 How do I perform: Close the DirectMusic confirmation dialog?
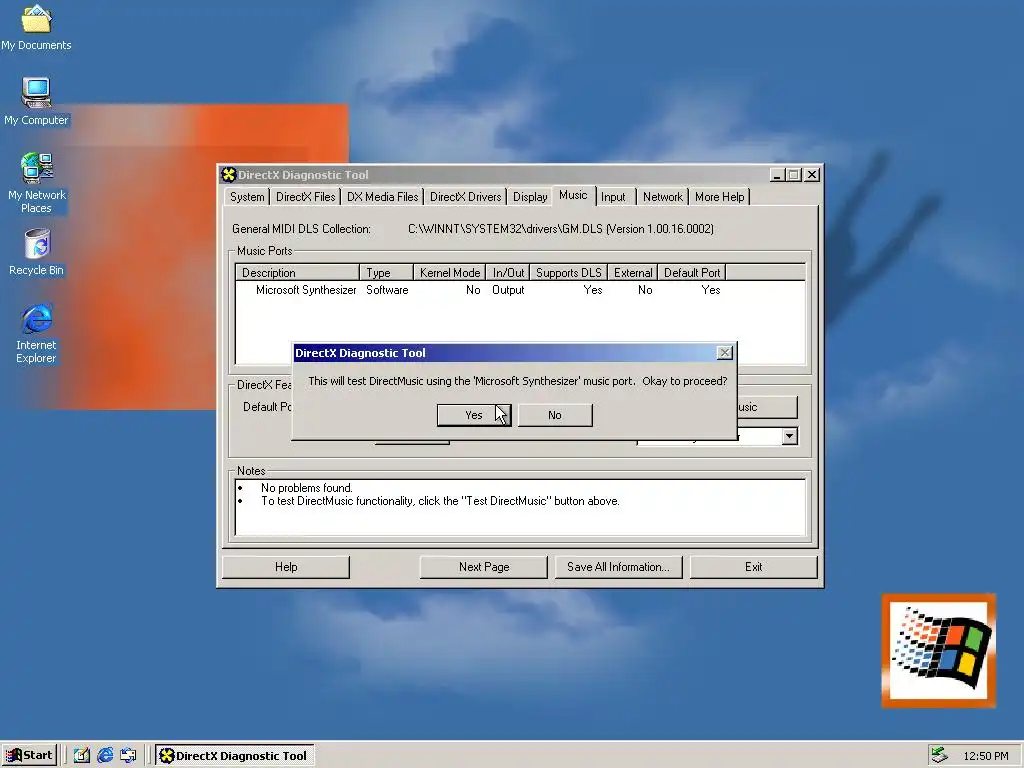coord(725,353)
